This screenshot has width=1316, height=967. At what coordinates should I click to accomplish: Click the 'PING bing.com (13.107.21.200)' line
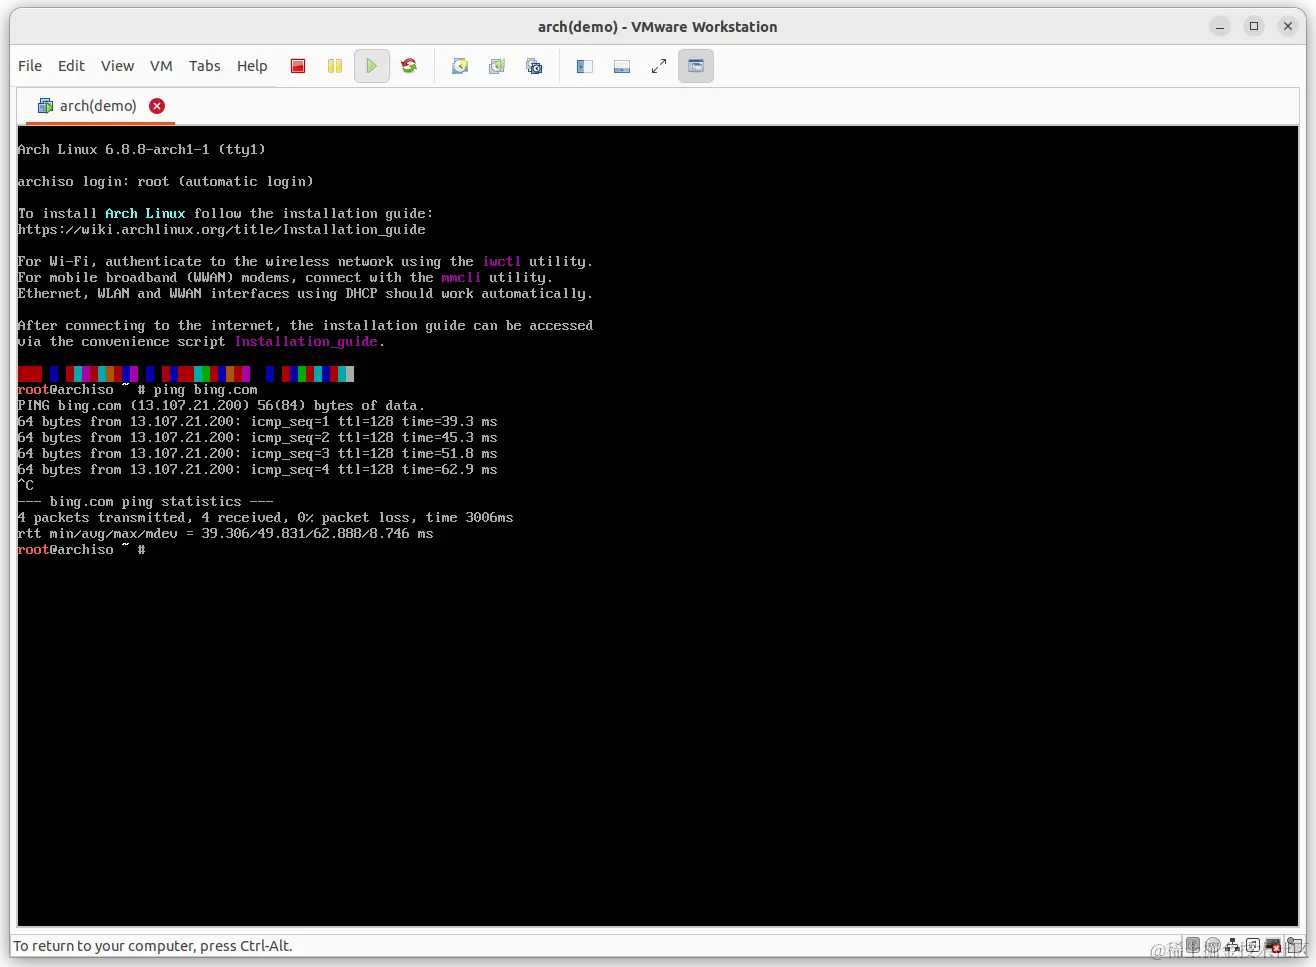point(222,406)
